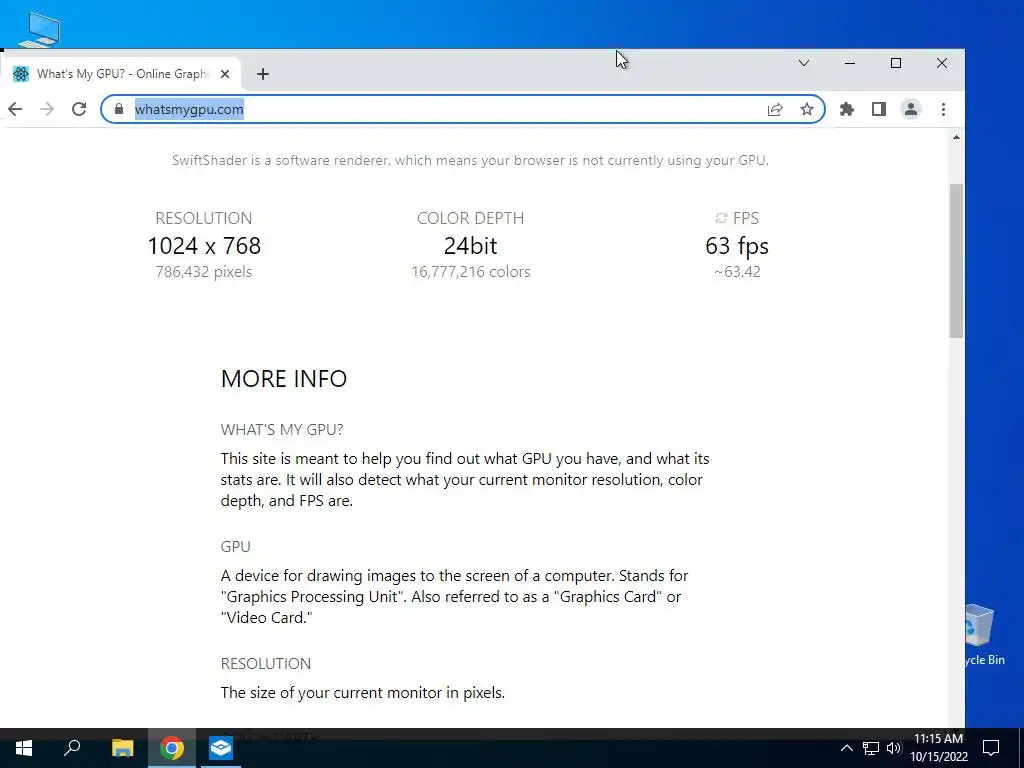Go back to the previous page
1024x768 pixels.
(x=15, y=109)
